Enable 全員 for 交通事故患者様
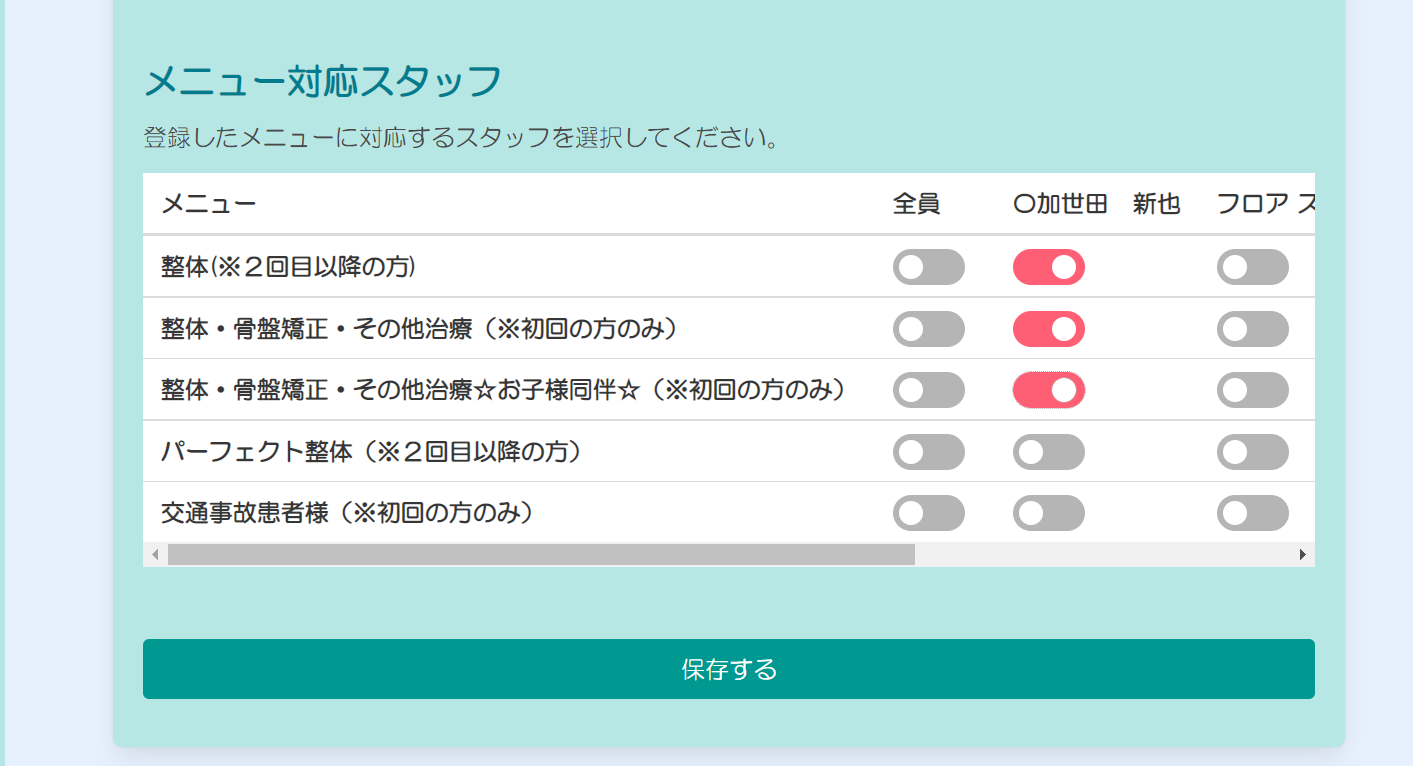The height and width of the screenshot is (766, 1413). pyautogui.click(x=928, y=513)
